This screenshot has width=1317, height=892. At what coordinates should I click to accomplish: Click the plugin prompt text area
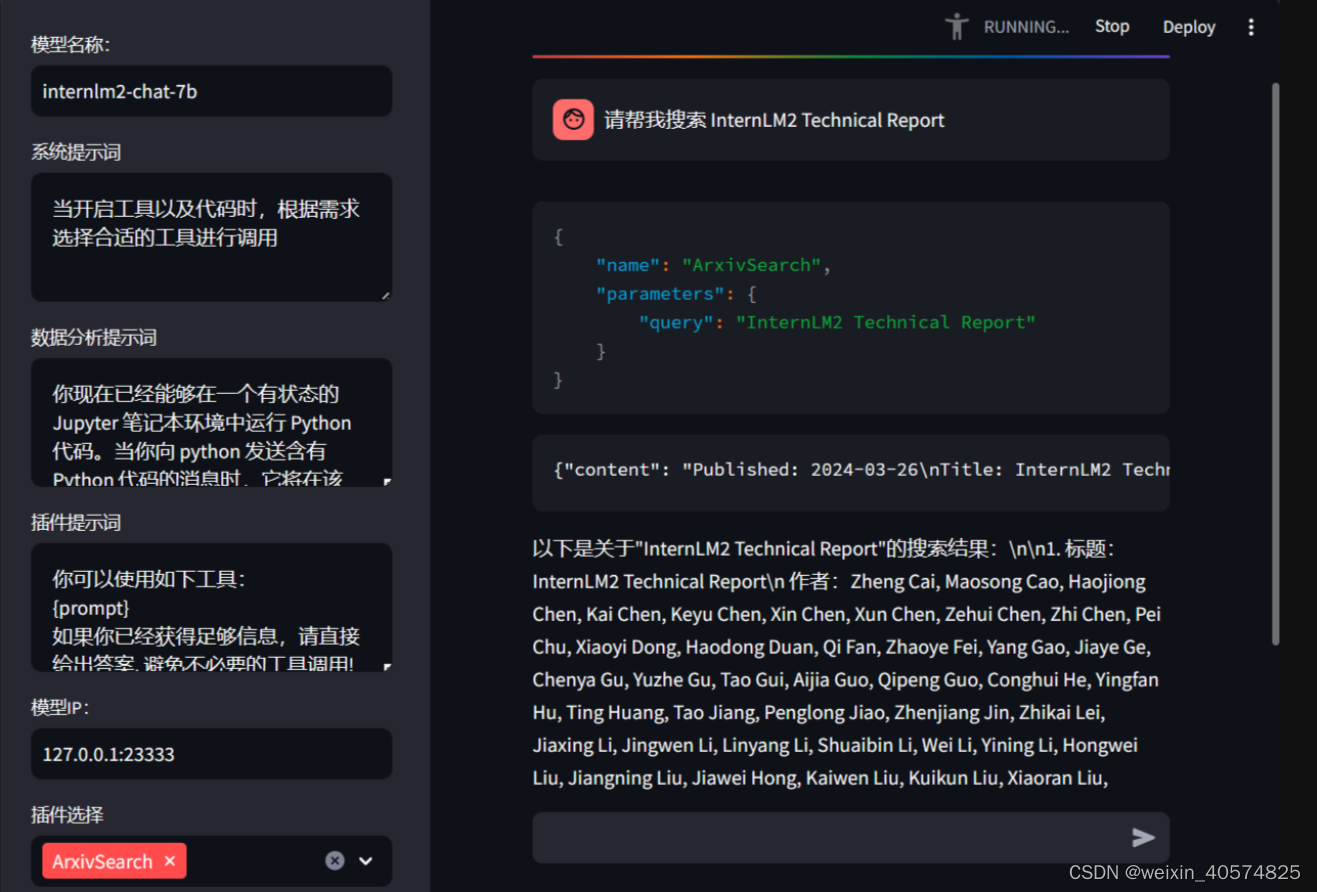coord(211,607)
